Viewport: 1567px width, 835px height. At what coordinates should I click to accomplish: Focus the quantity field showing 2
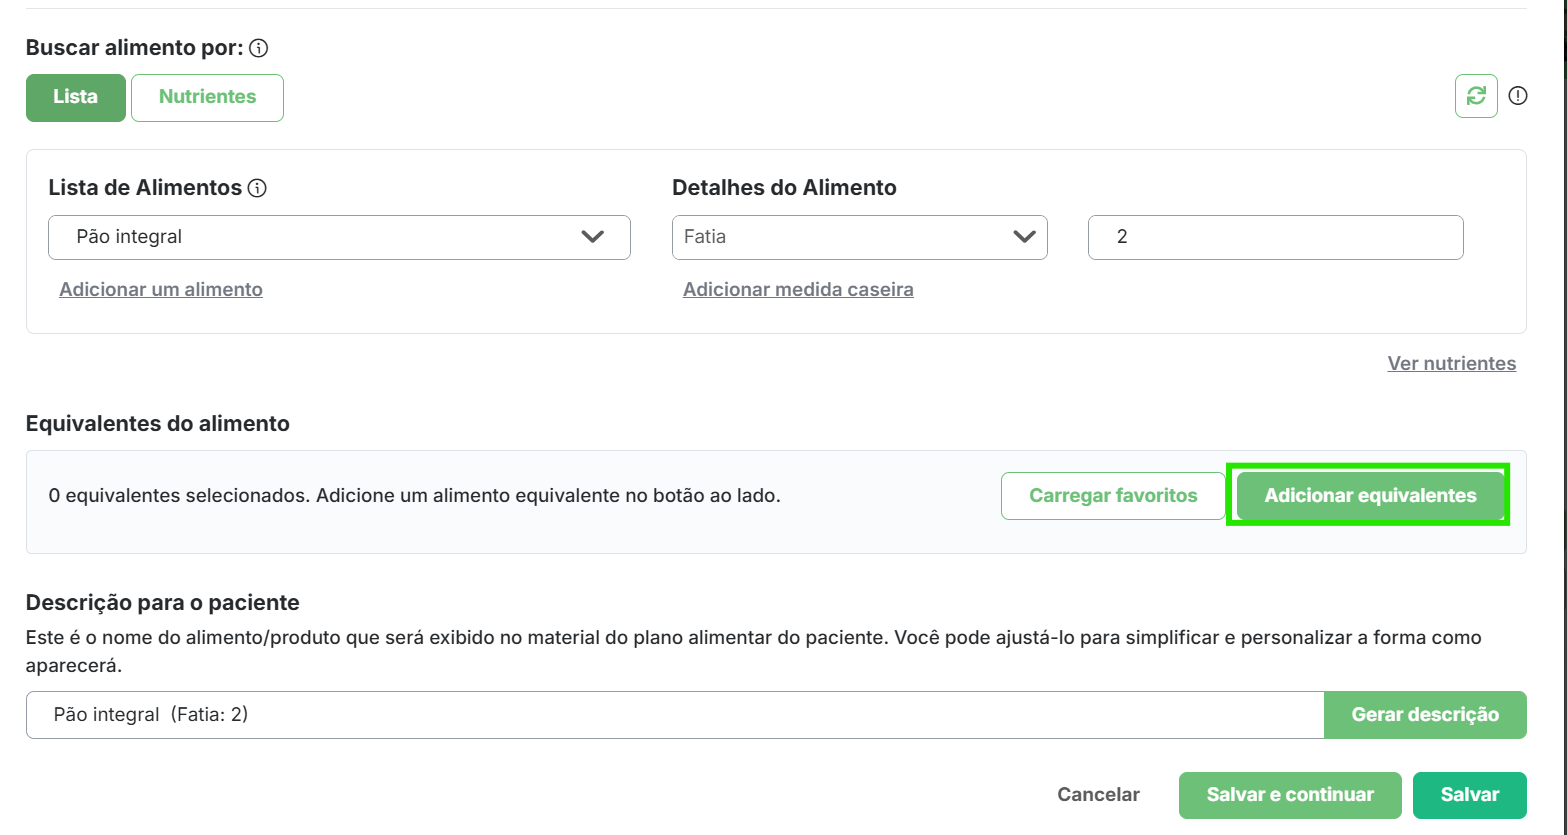point(1275,237)
